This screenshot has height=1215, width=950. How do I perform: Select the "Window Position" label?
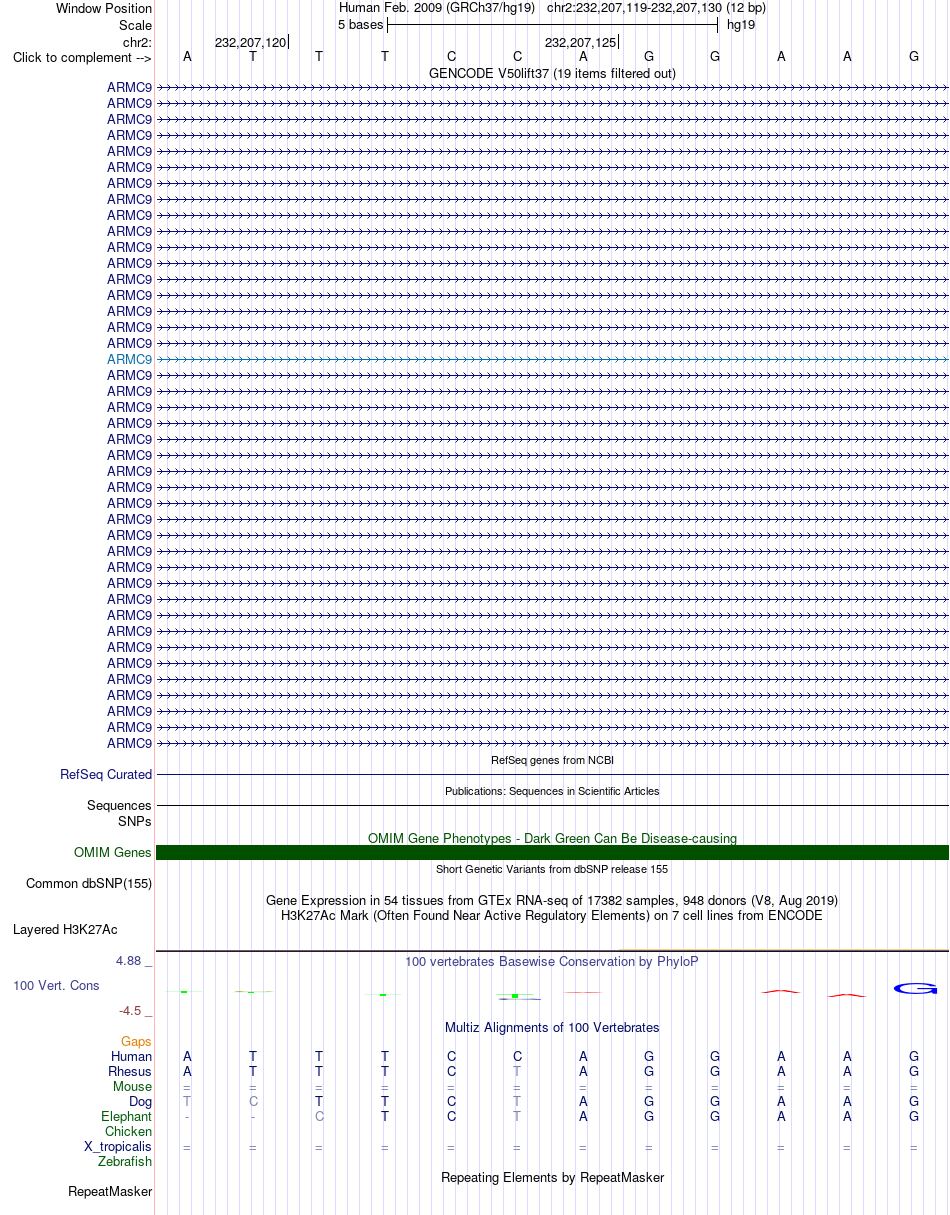coord(104,8)
